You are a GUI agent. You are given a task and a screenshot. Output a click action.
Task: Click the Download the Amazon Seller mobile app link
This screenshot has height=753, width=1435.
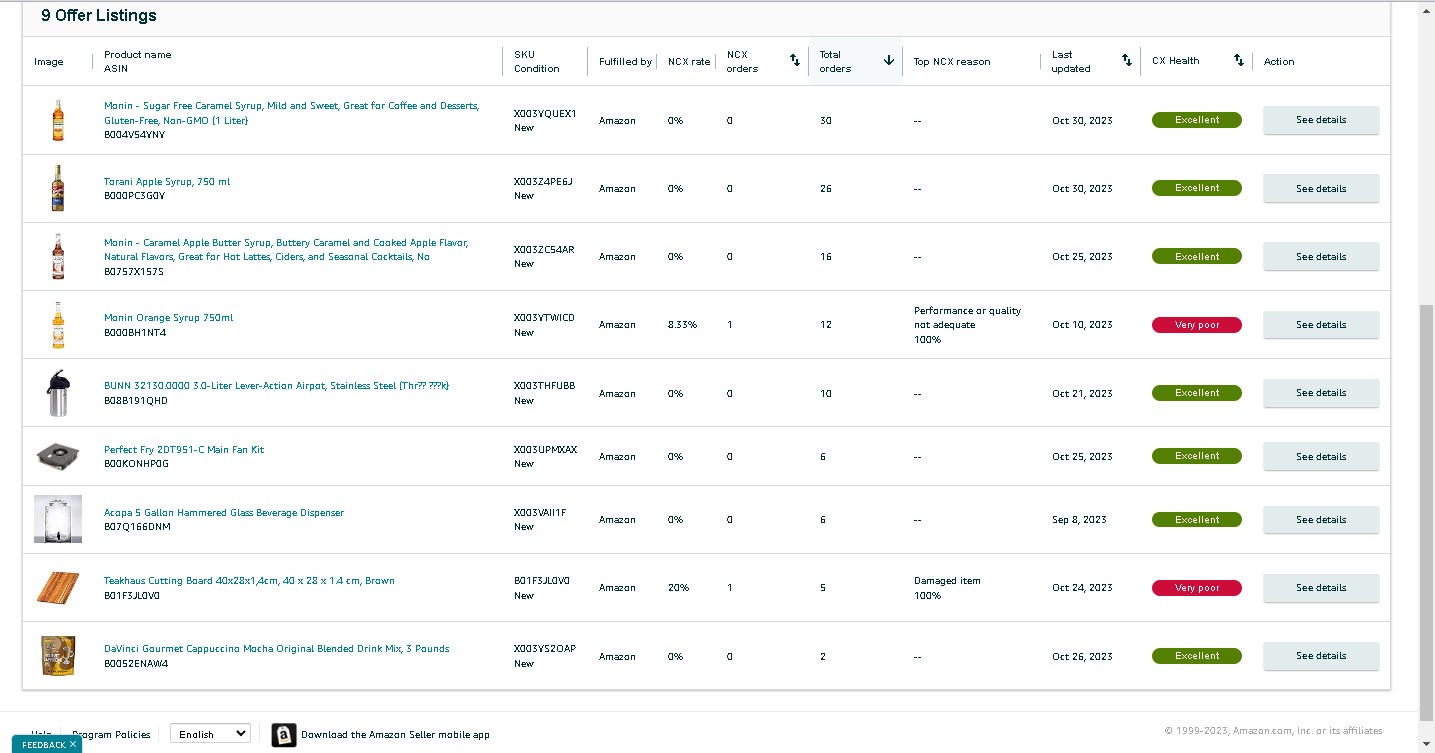tap(395, 735)
